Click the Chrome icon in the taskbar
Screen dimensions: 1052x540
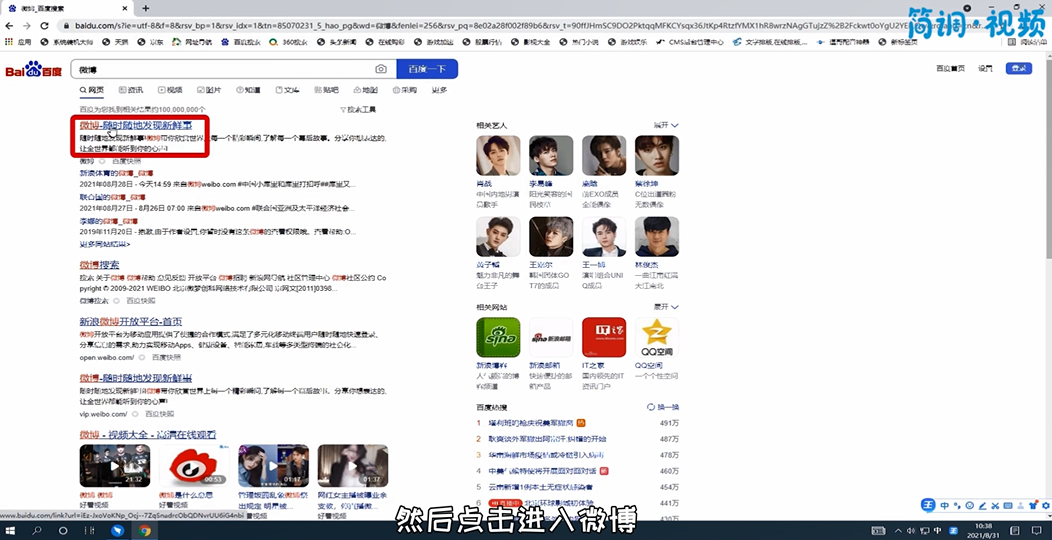pos(145,530)
